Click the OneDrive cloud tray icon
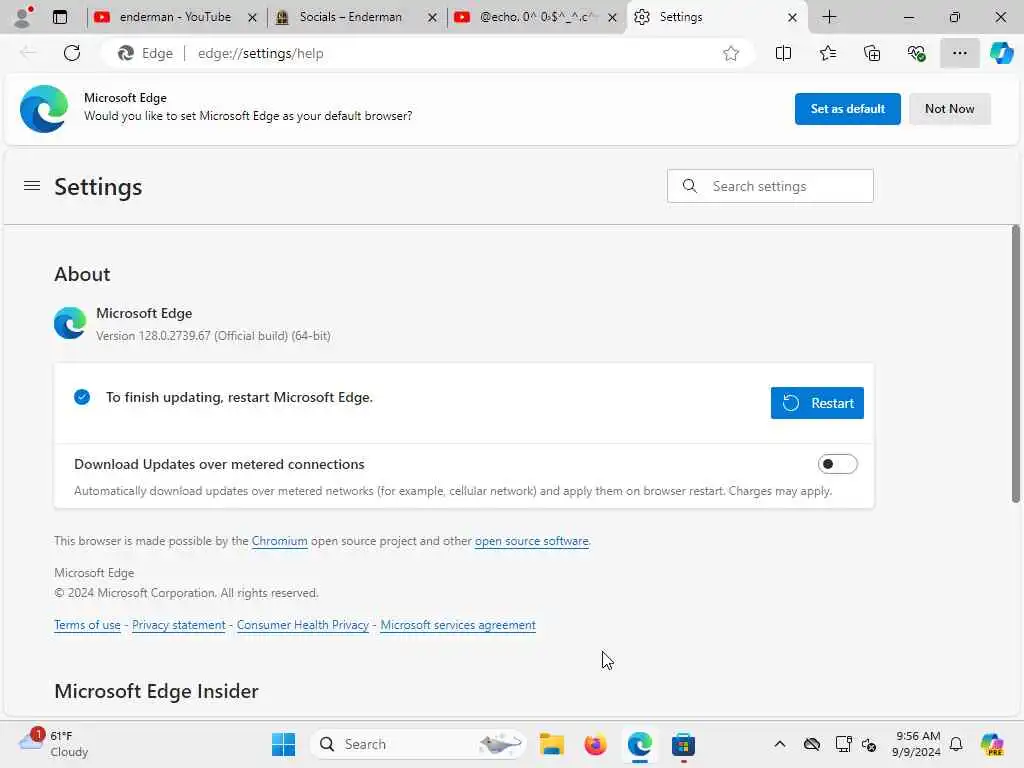 coord(812,744)
